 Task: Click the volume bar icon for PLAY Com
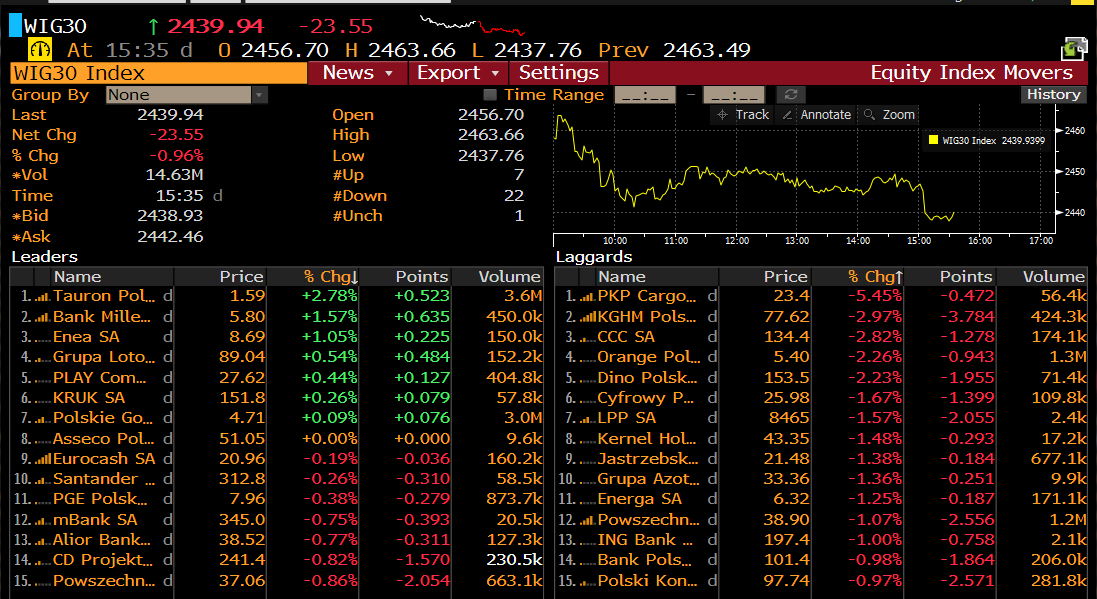[x=42, y=378]
